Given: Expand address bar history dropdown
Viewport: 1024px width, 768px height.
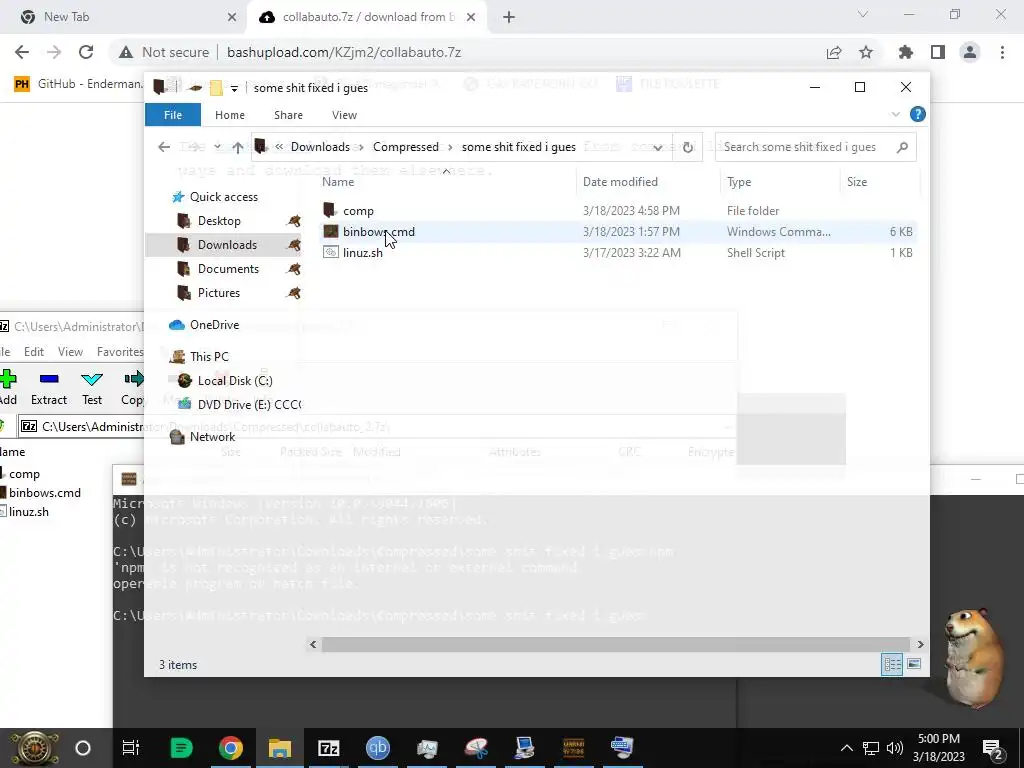Looking at the screenshot, I should click(658, 147).
